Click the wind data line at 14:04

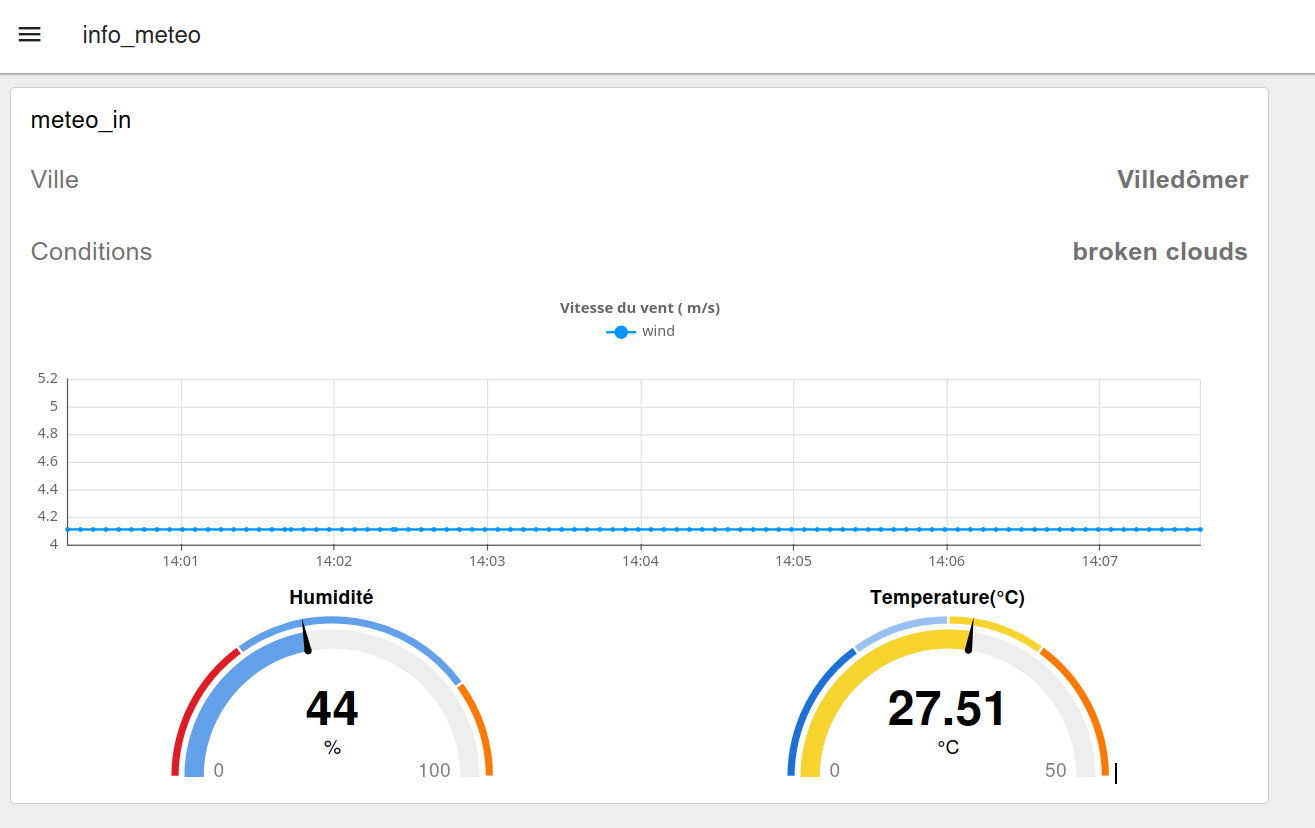click(640, 529)
